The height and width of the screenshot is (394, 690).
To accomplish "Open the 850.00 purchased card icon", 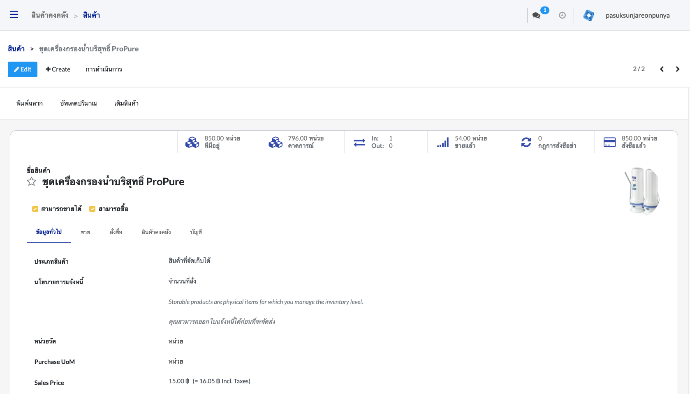I will 609,142.
